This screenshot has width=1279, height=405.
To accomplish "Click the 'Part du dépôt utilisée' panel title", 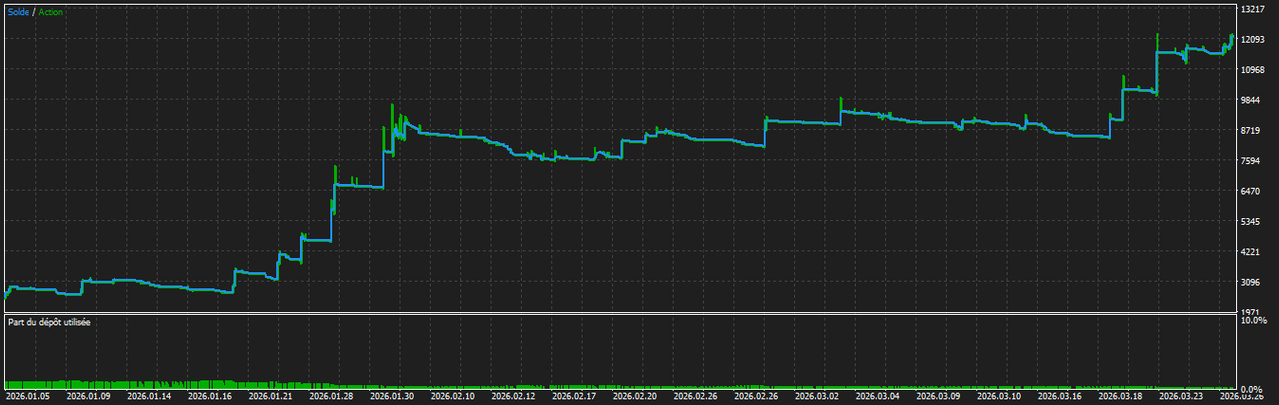I will pos(48,323).
